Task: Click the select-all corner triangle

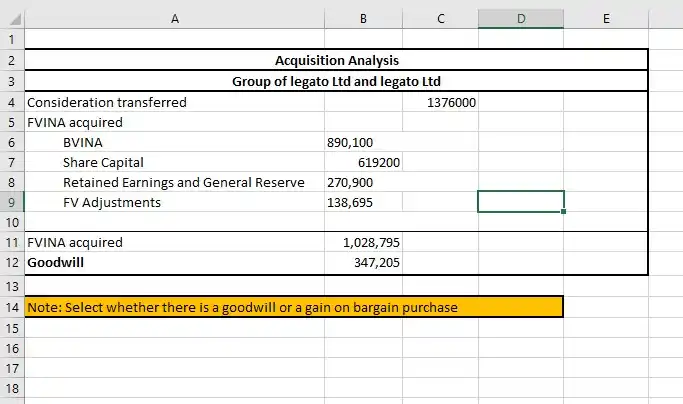Action: pos(15,20)
